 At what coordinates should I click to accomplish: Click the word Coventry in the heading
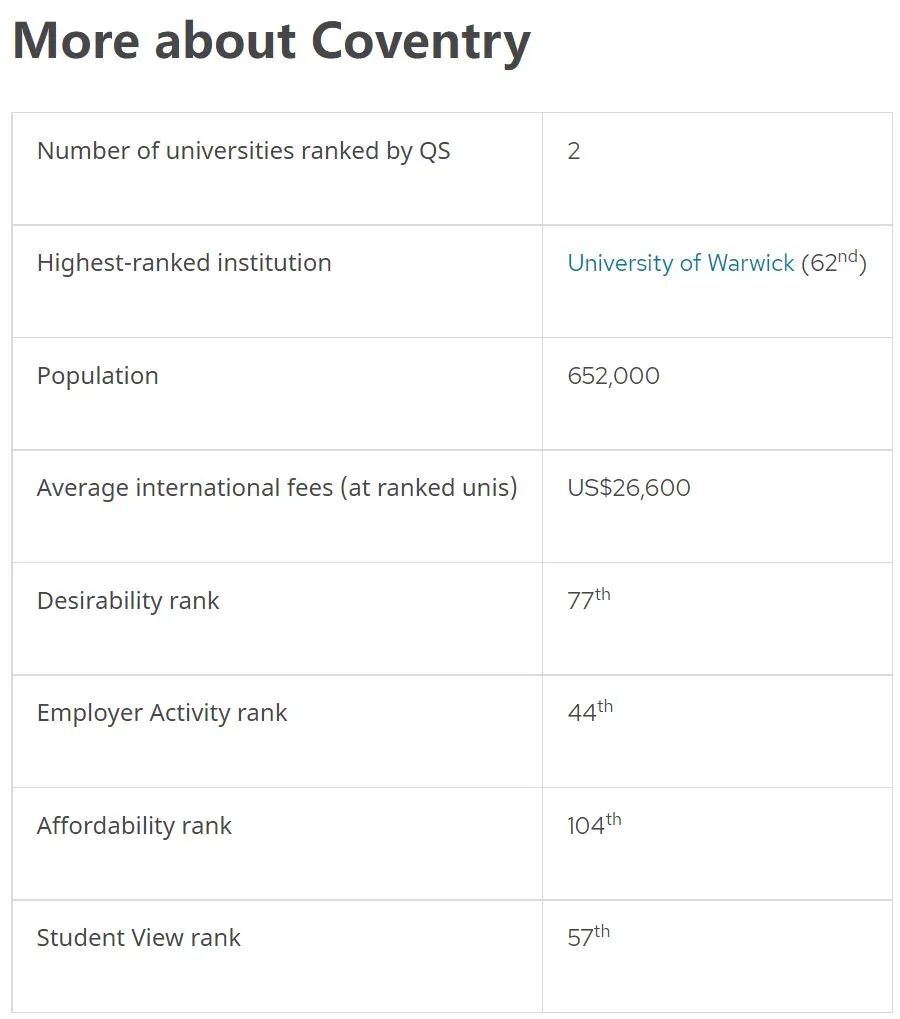[421, 42]
